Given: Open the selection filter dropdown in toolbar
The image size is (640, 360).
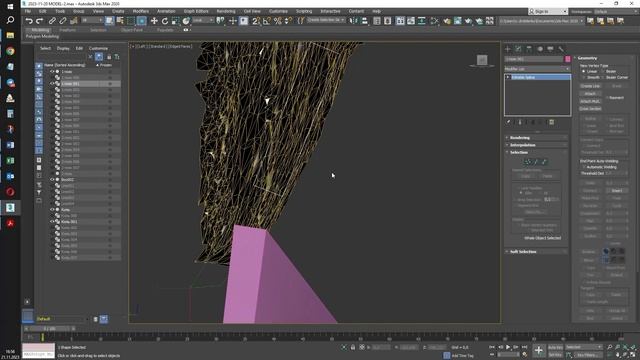Looking at the screenshot, I should (92, 20).
